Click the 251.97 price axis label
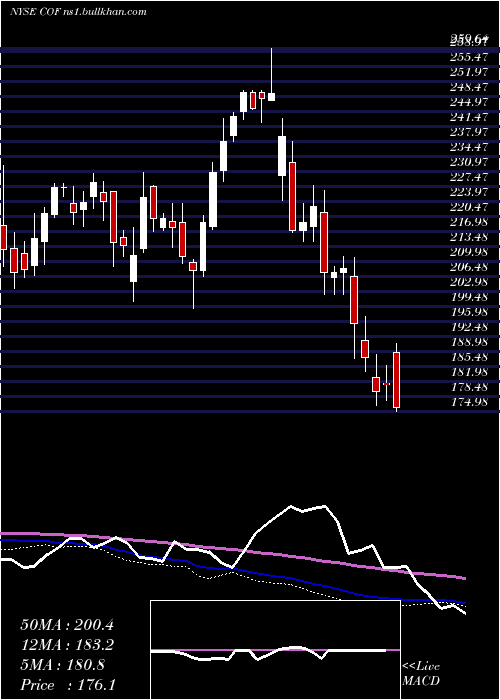500x700 pixels. [x=468, y=72]
